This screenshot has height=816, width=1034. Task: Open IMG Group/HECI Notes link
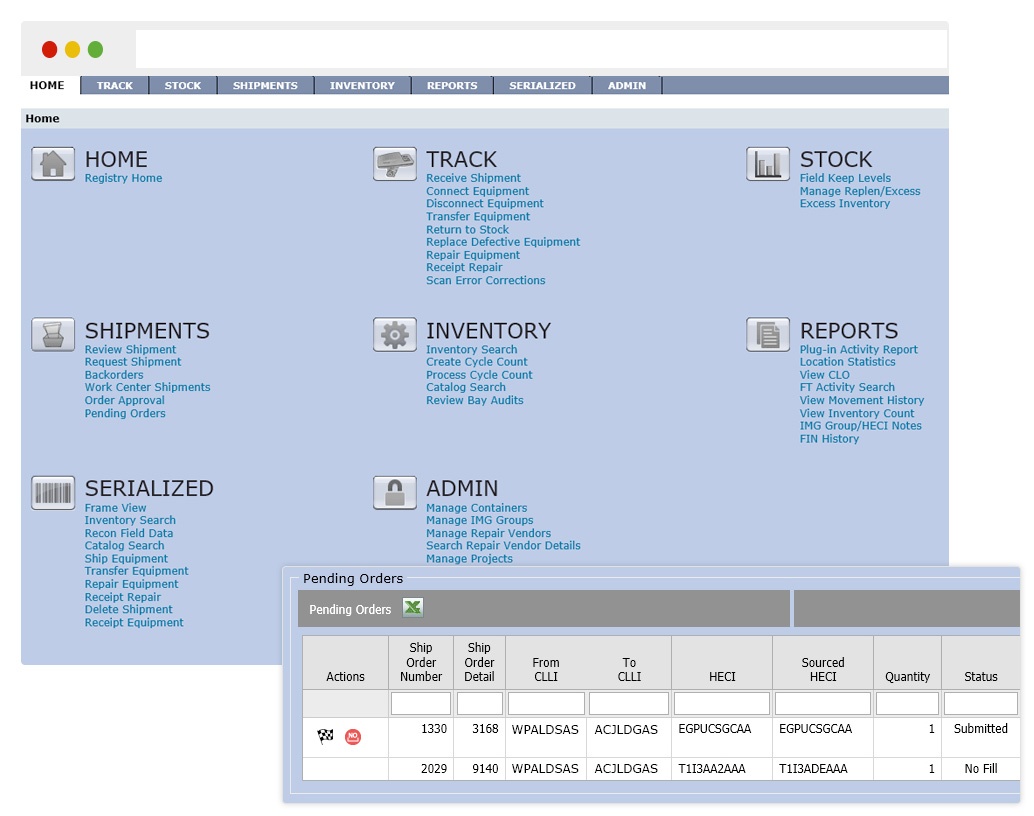point(861,426)
